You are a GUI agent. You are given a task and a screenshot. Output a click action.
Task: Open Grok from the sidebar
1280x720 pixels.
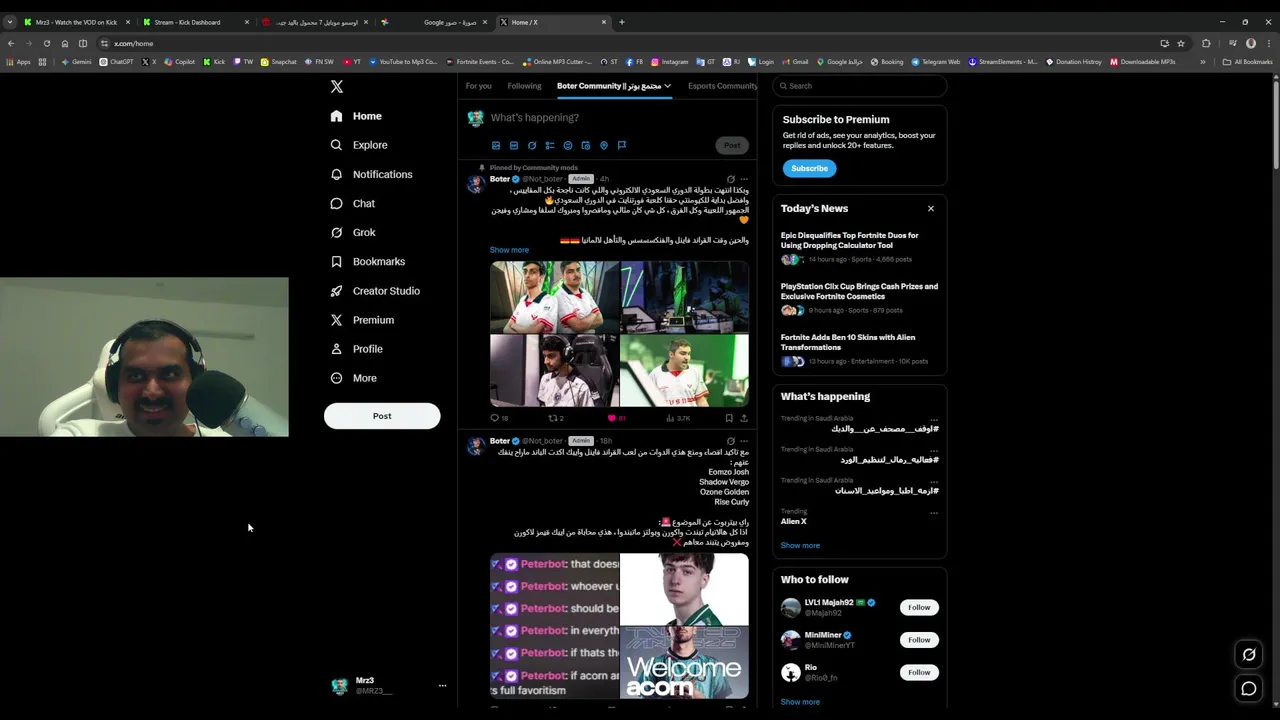tap(352, 232)
